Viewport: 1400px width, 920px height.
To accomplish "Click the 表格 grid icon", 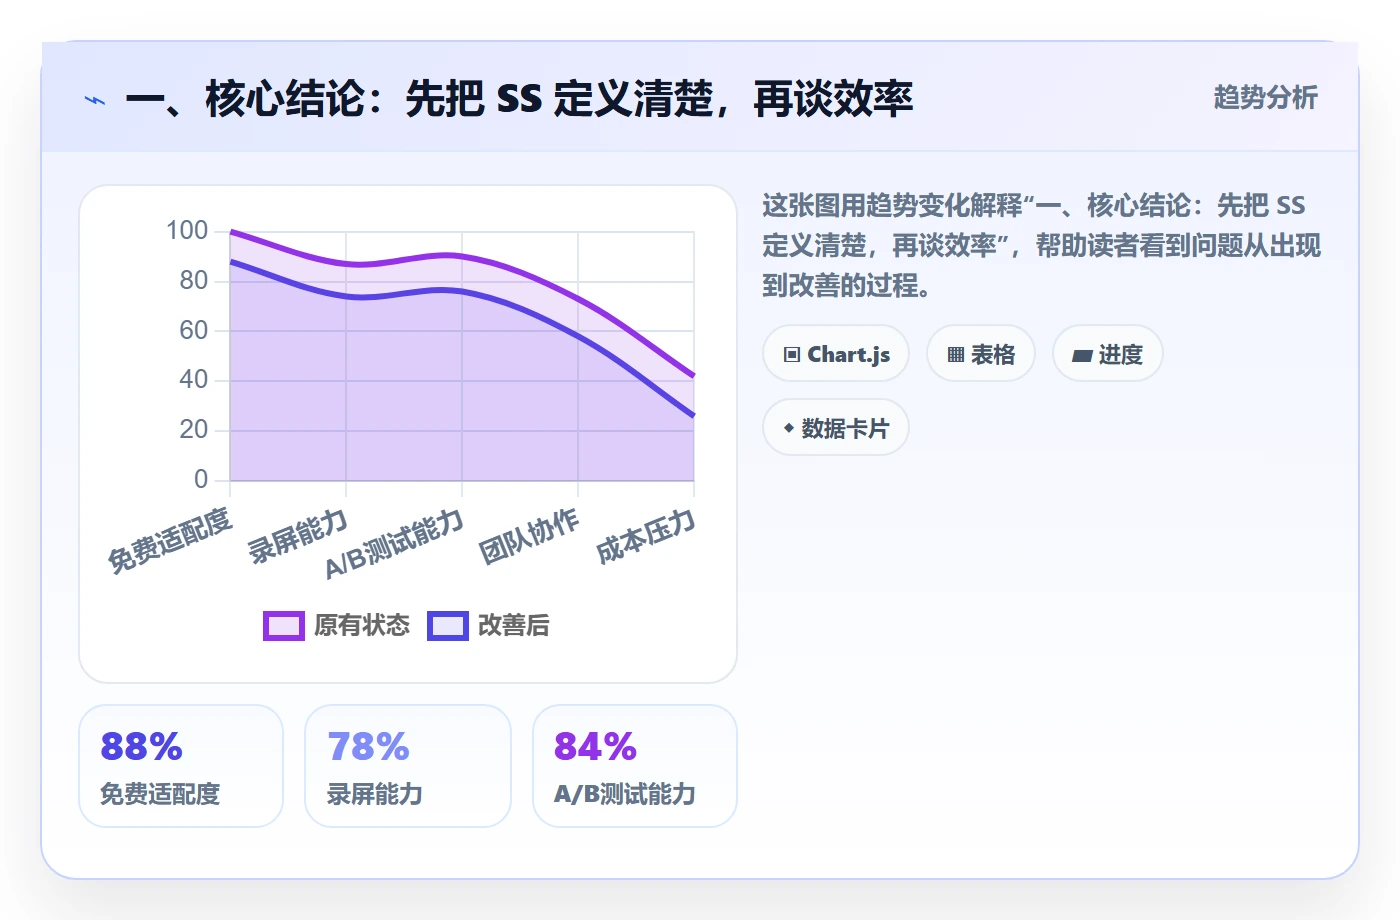I will point(956,355).
